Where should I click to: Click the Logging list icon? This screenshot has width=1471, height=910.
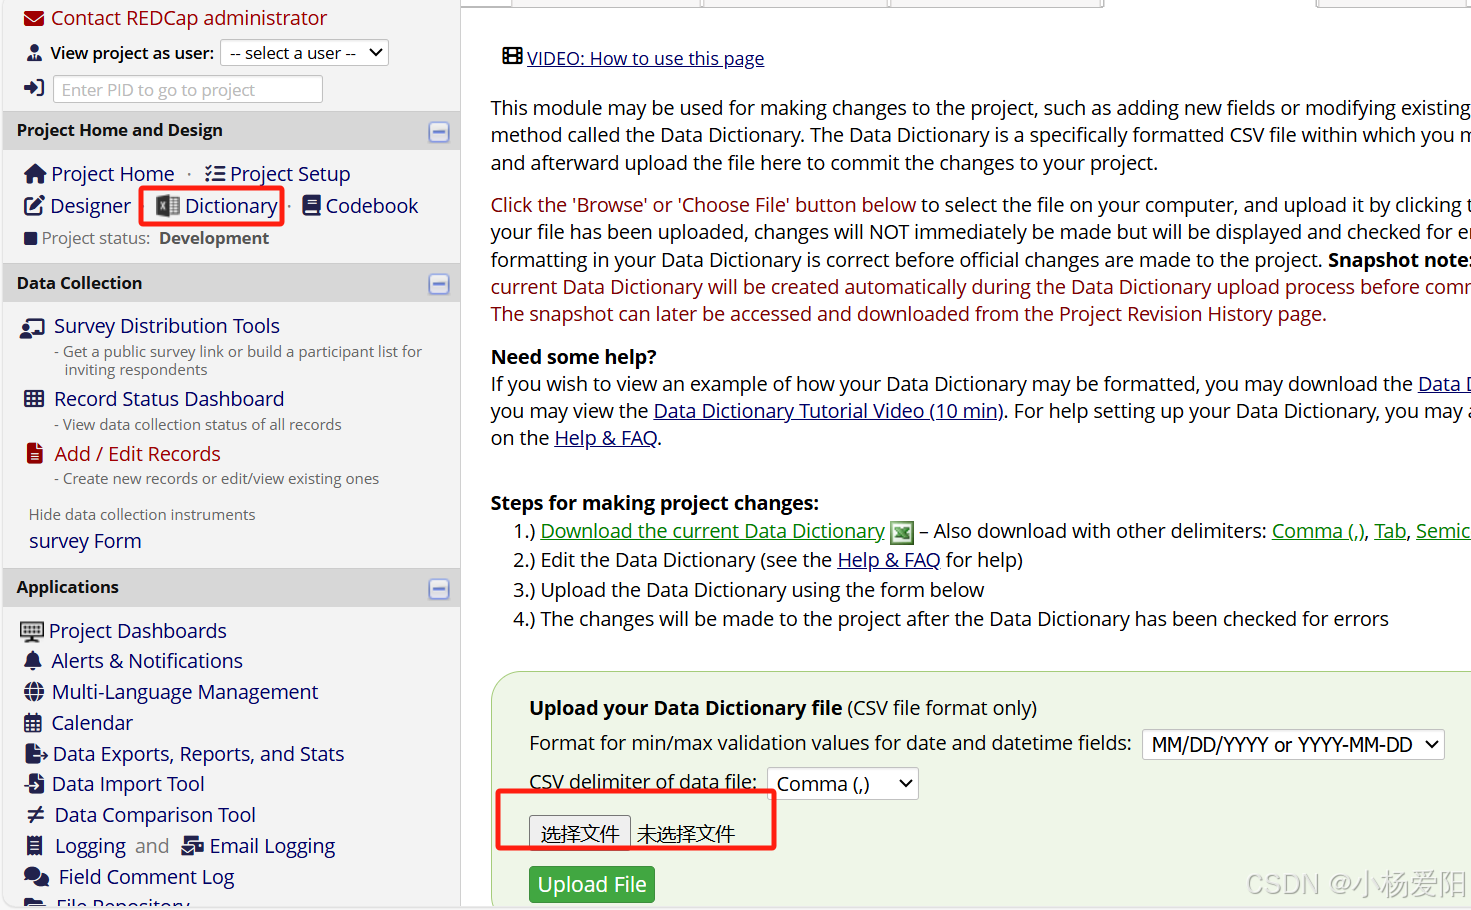coord(35,846)
